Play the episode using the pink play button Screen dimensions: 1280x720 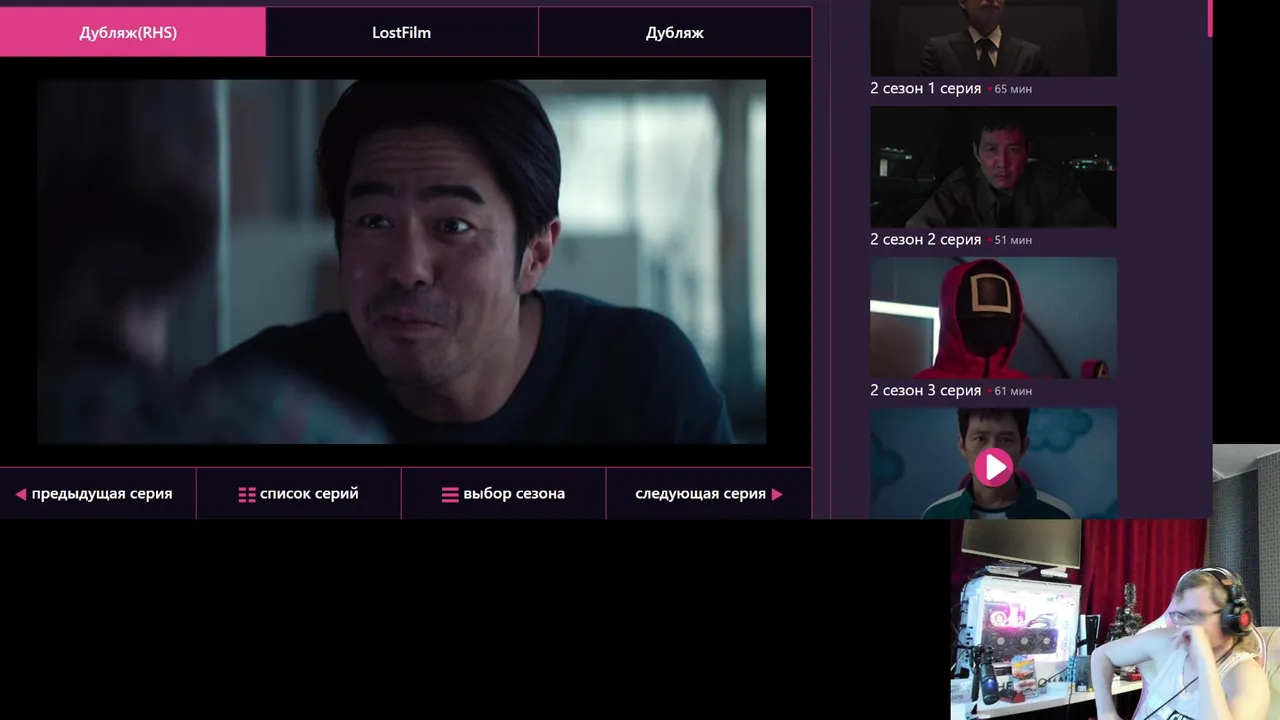993,467
